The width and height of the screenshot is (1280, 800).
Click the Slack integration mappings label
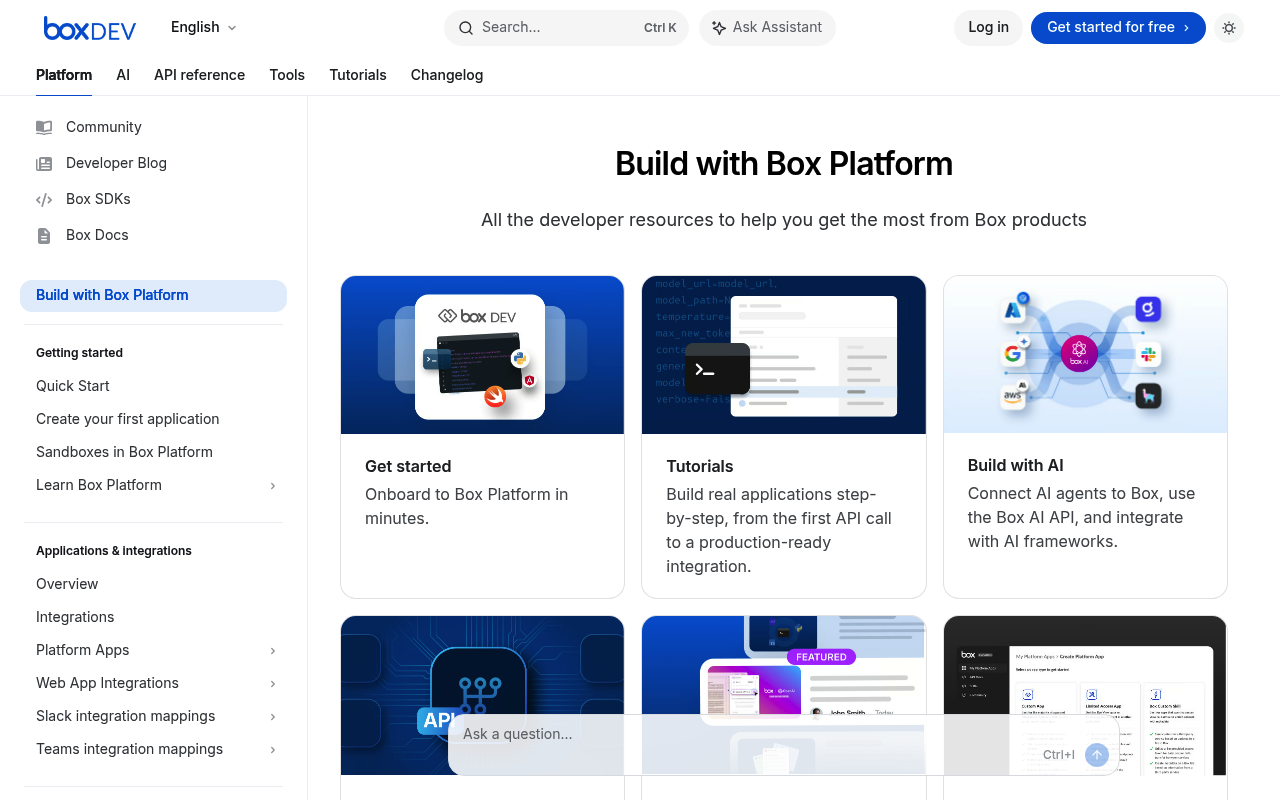coord(126,716)
